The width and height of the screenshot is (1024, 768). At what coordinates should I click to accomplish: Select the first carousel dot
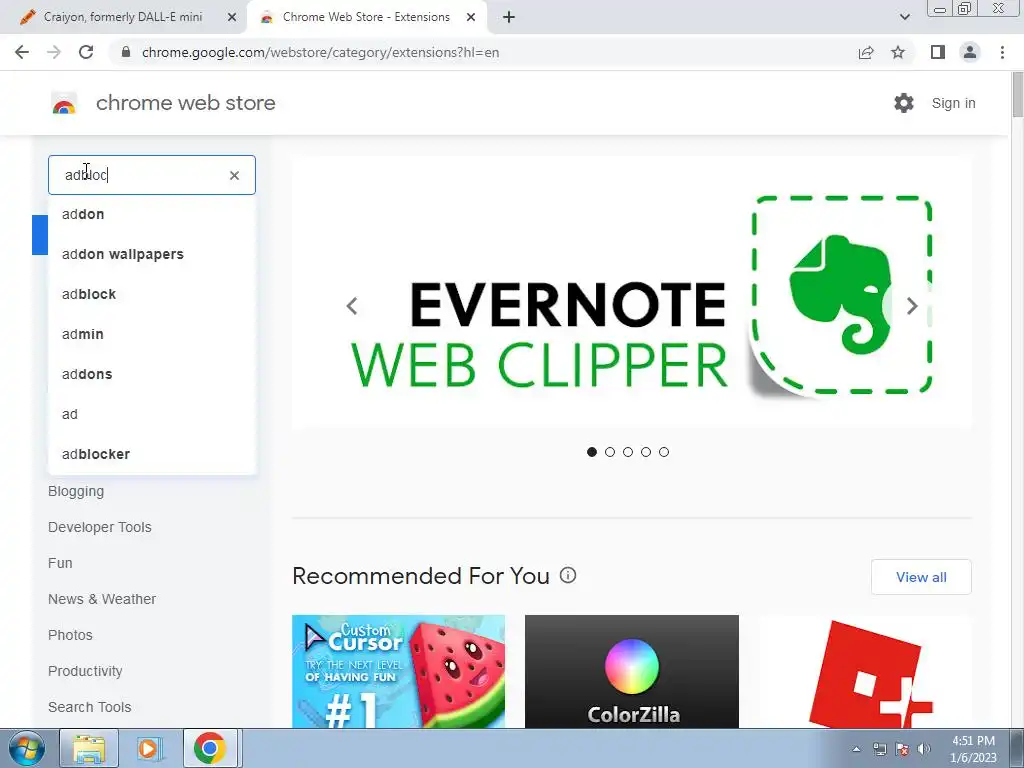592,452
